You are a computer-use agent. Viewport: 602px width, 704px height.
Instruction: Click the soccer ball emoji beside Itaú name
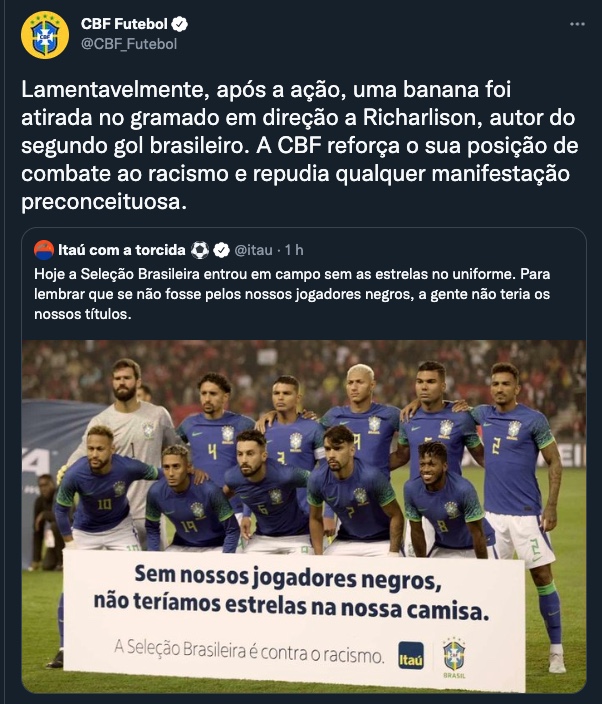(200, 250)
